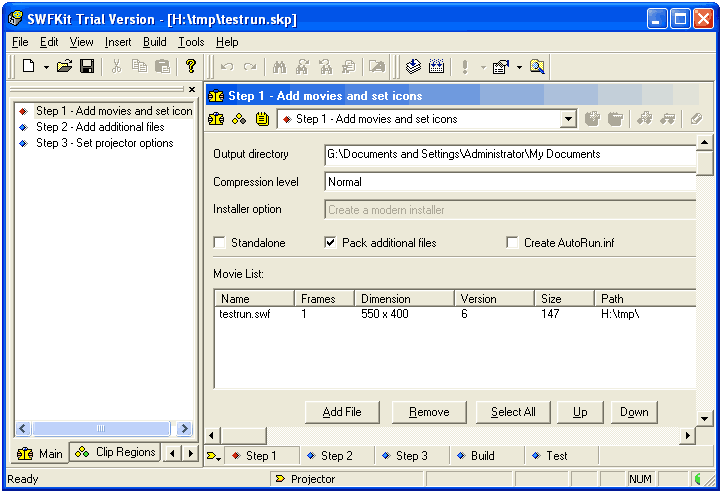Expand the Step 1 combo box arrow
The height and width of the screenshot is (494, 724).
pyautogui.click(x=568, y=119)
